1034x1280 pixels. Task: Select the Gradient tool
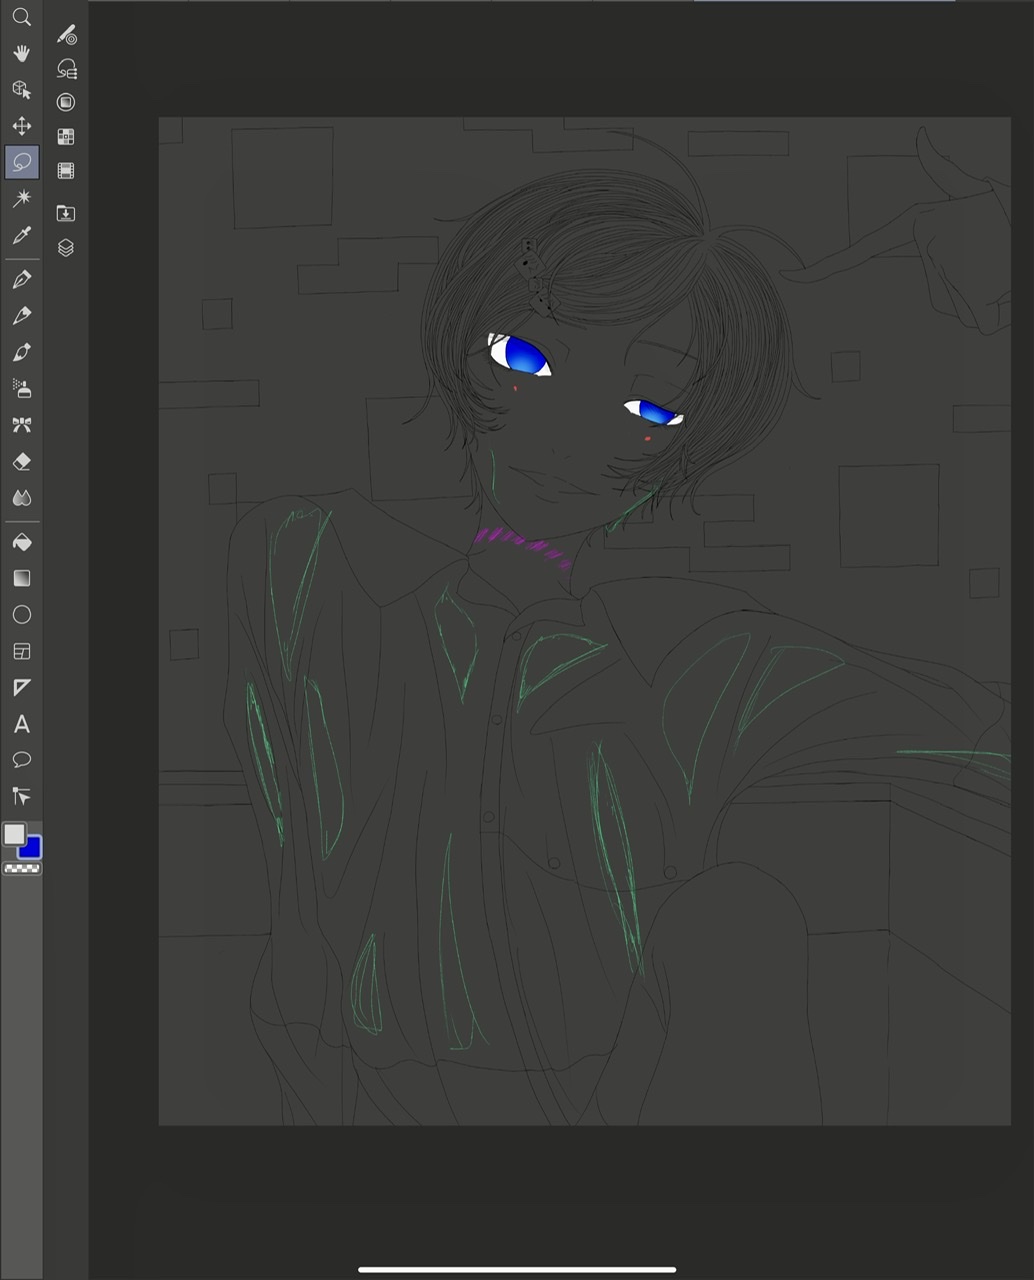click(21, 578)
